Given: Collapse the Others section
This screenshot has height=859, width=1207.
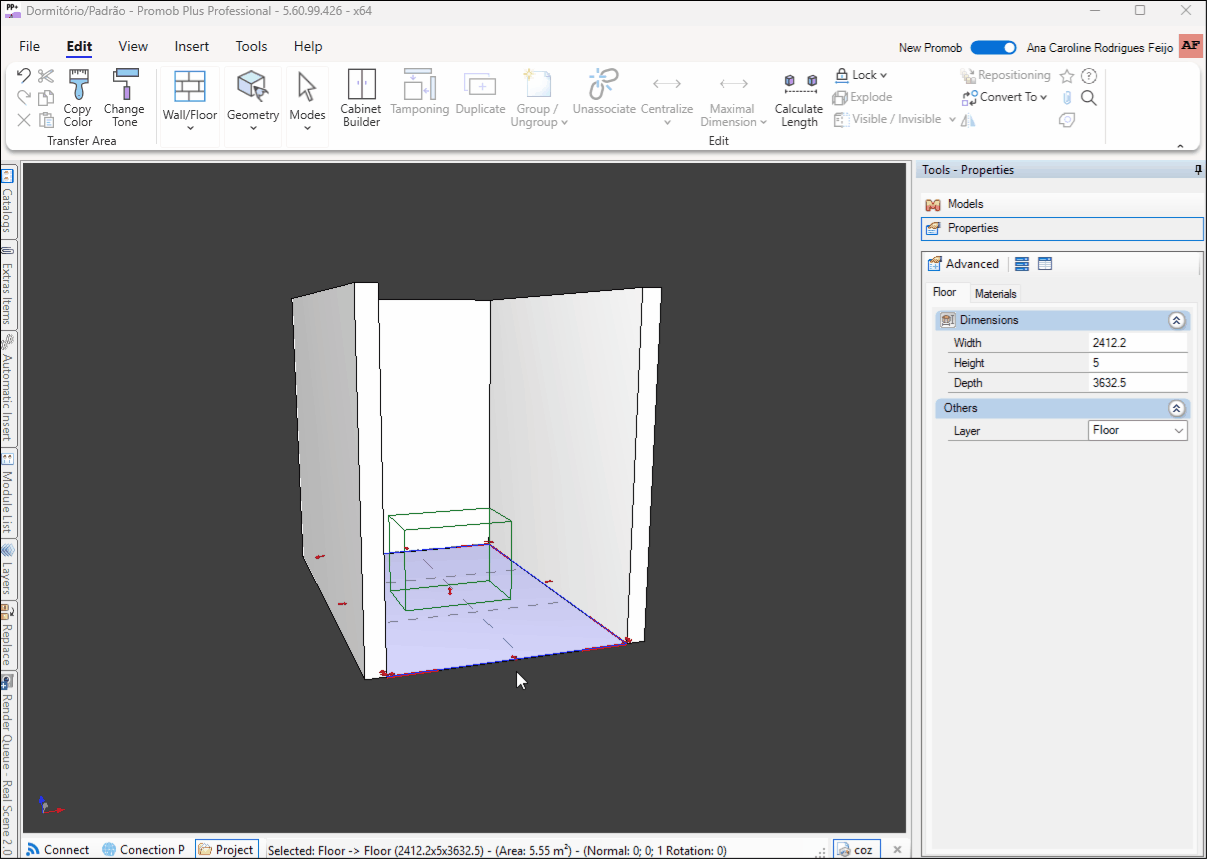Looking at the screenshot, I should coord(1176,409).
